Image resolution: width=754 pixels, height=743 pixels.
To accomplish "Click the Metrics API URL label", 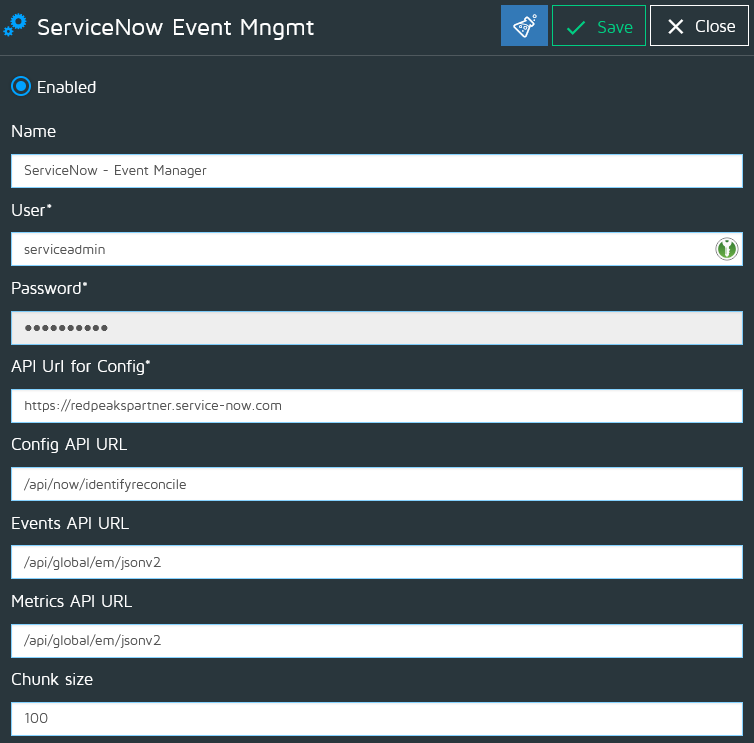I will click(71, 601).
